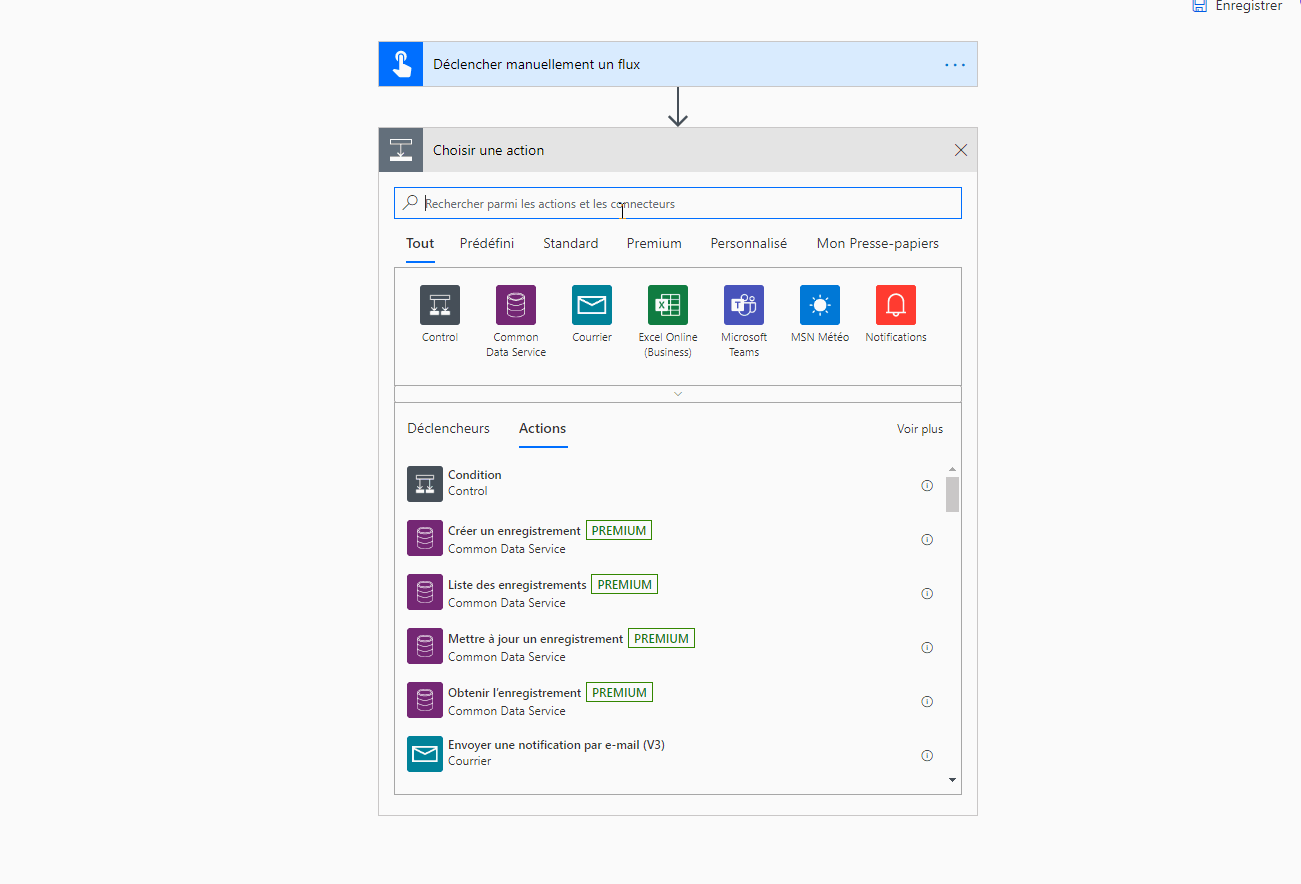The height and width of the screenshot is (884, 1301).
Task: Click the actions list scrollbar thumb
Action: click(952, 494)
